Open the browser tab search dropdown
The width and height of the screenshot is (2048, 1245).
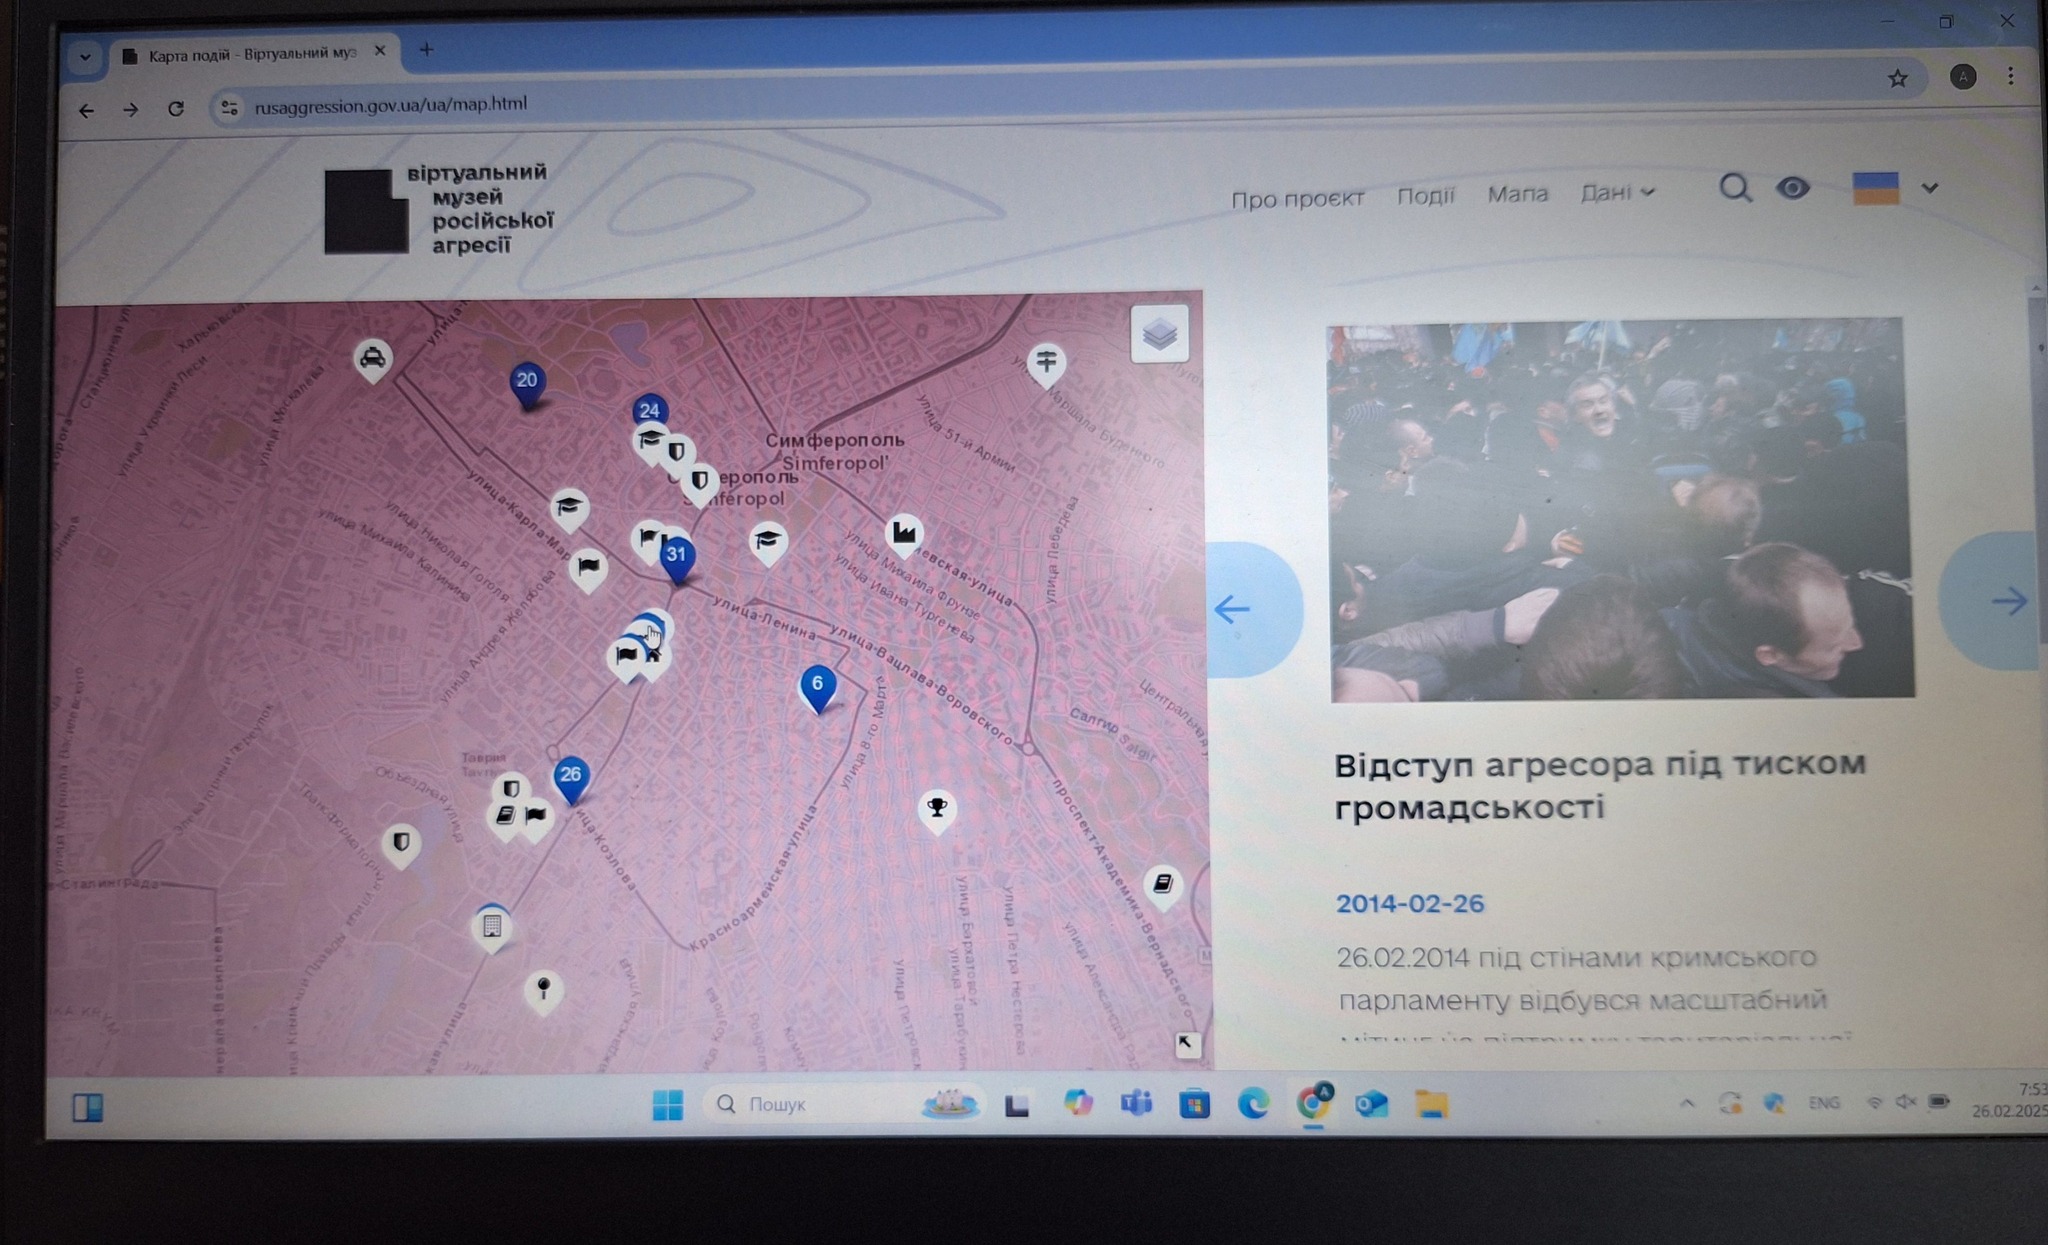[x=85, y=57]
